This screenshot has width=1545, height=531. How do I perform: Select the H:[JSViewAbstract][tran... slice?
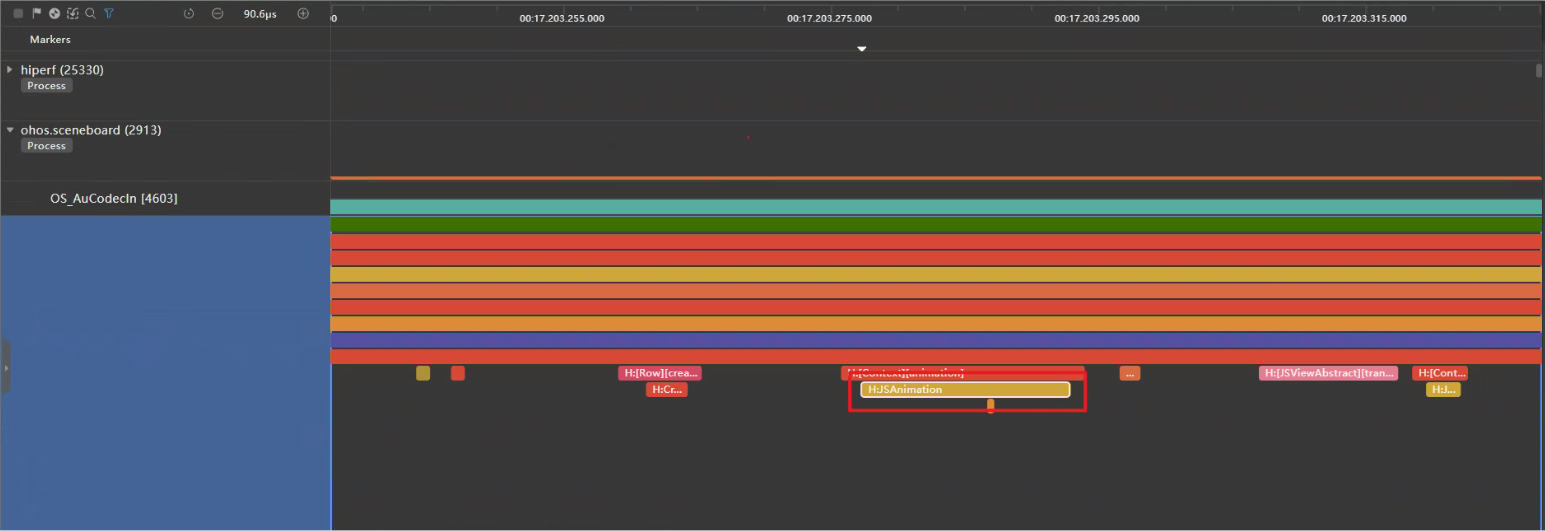(x=1328, y=373)
